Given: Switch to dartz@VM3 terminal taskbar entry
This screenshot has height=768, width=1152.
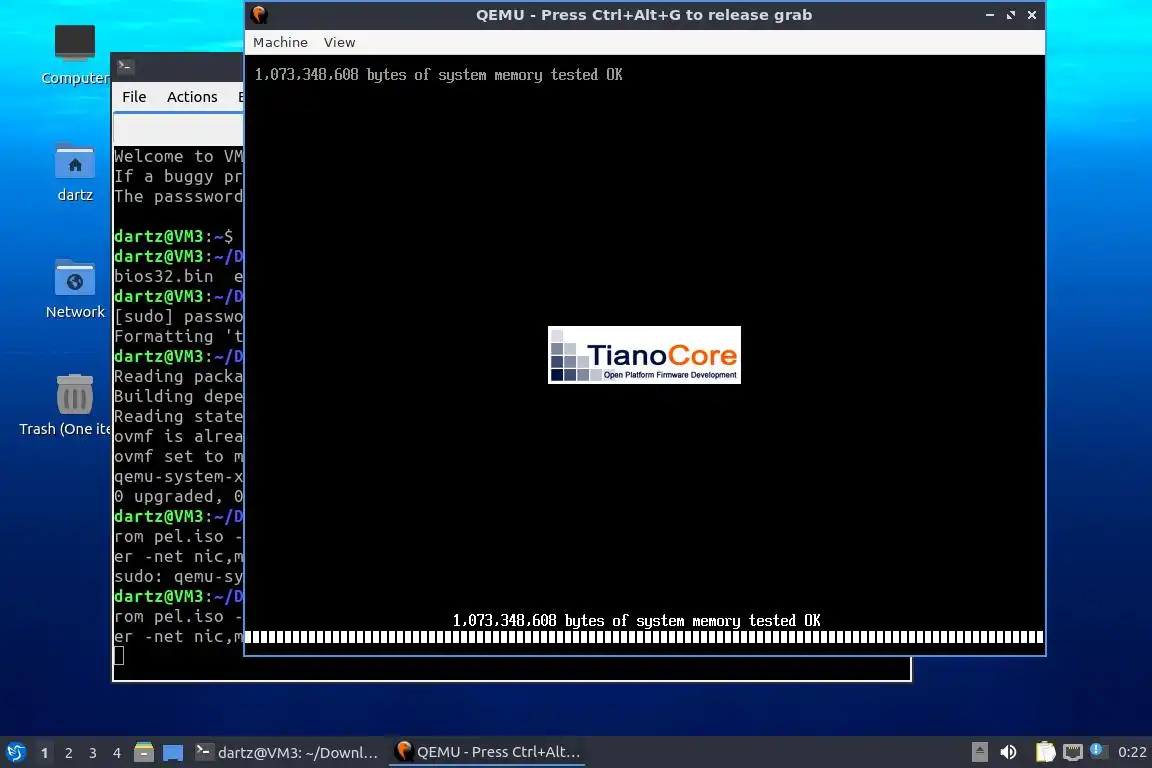Looking at the screenshot, I should [287, 753].
